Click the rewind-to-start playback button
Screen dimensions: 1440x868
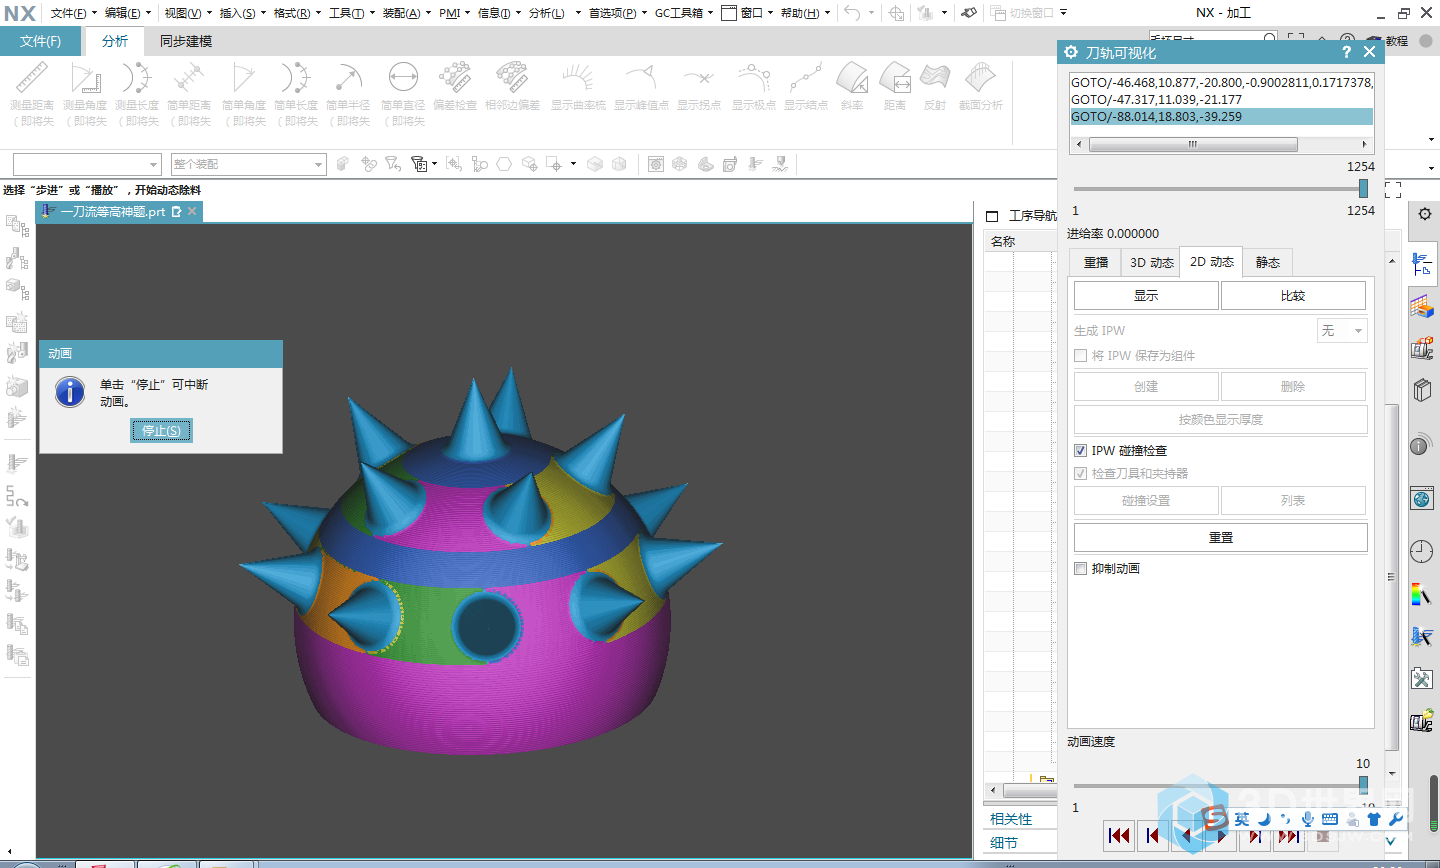(x=1119, y=835)
